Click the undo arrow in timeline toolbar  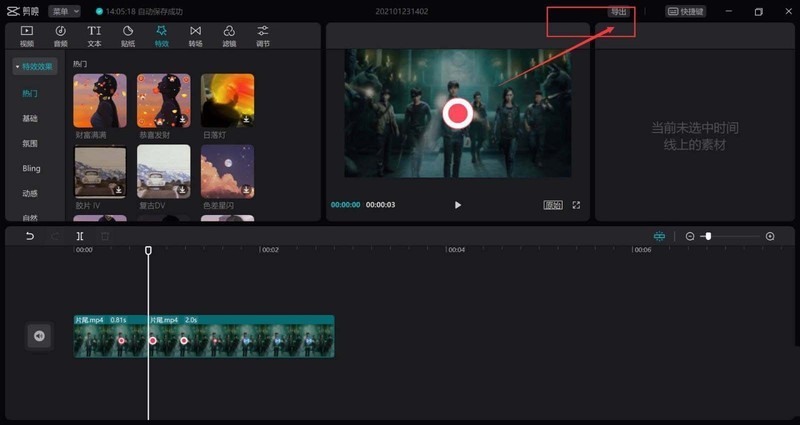tap(30, 236)
